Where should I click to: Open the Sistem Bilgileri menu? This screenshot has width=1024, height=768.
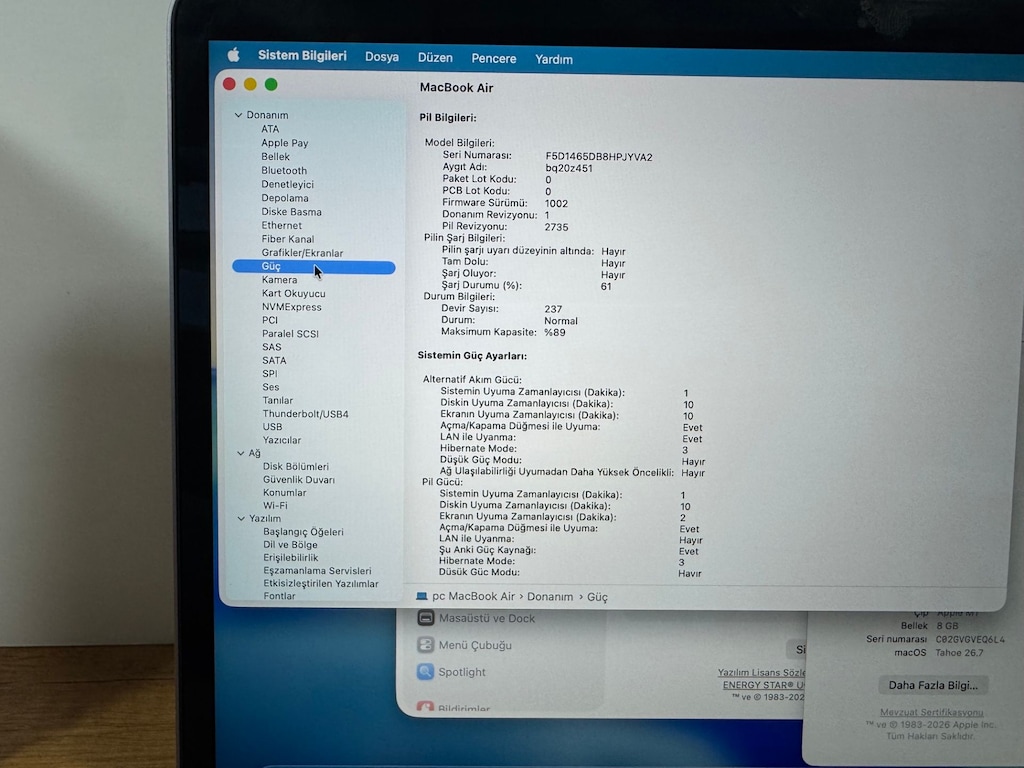[x=302, y=56]
